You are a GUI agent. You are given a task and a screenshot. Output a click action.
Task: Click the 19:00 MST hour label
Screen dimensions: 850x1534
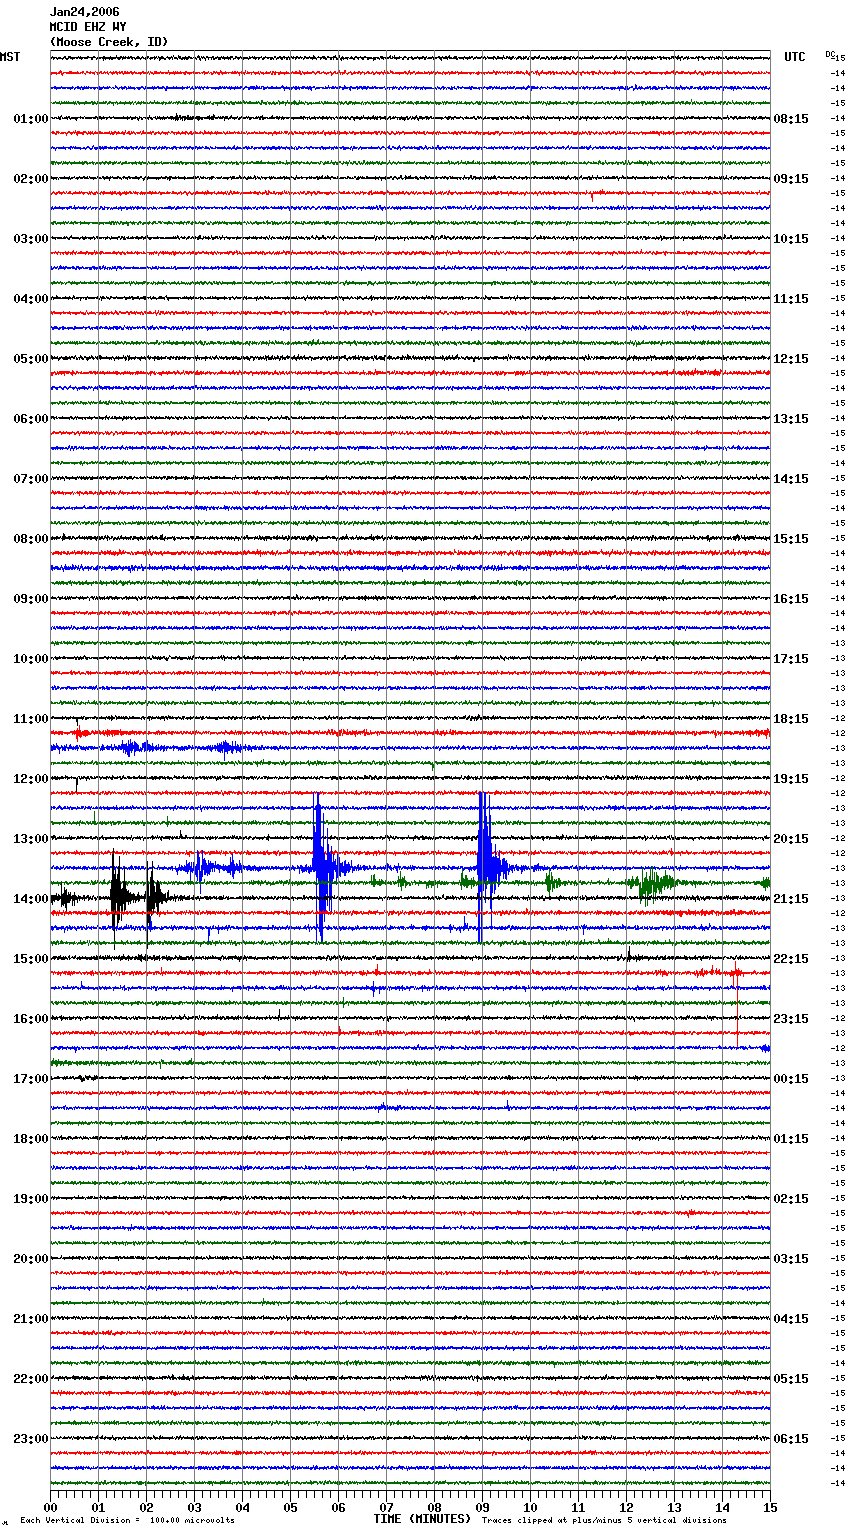point(31,1199)
